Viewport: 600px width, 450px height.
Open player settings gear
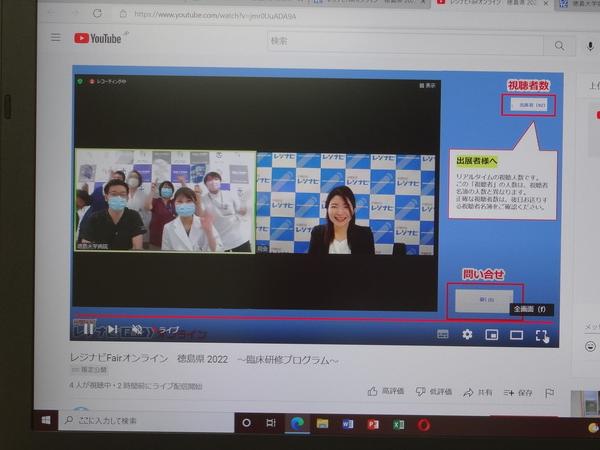[467, 334]
